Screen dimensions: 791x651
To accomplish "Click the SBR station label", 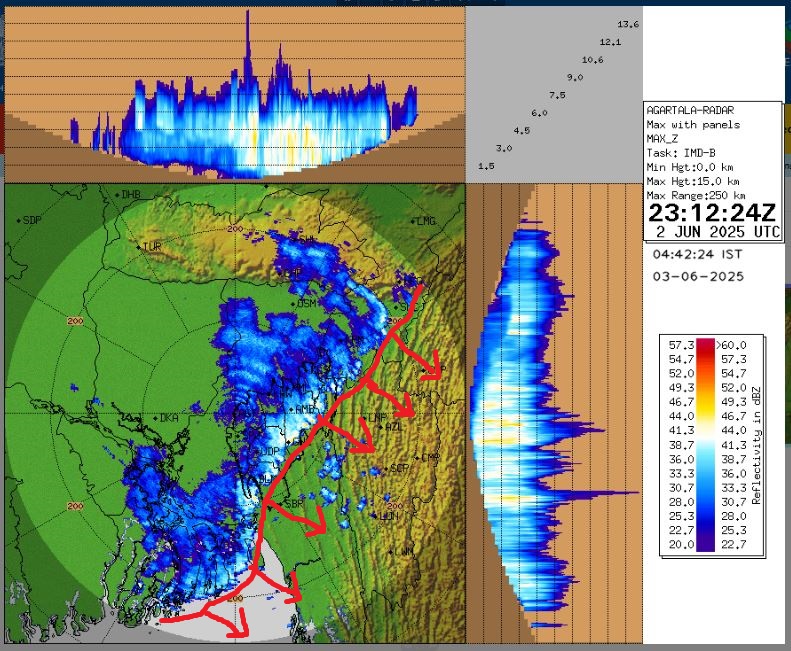I will pos(294,503).
